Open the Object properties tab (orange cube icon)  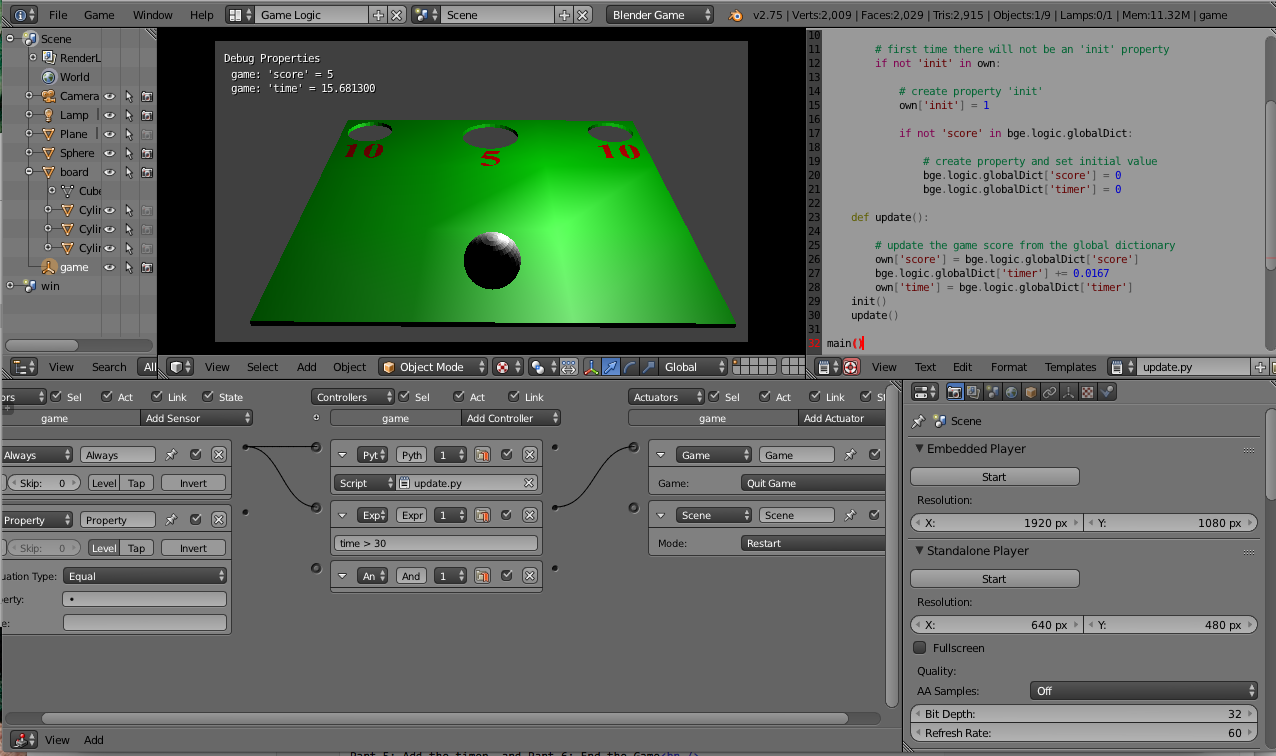tap(1030, 392)
